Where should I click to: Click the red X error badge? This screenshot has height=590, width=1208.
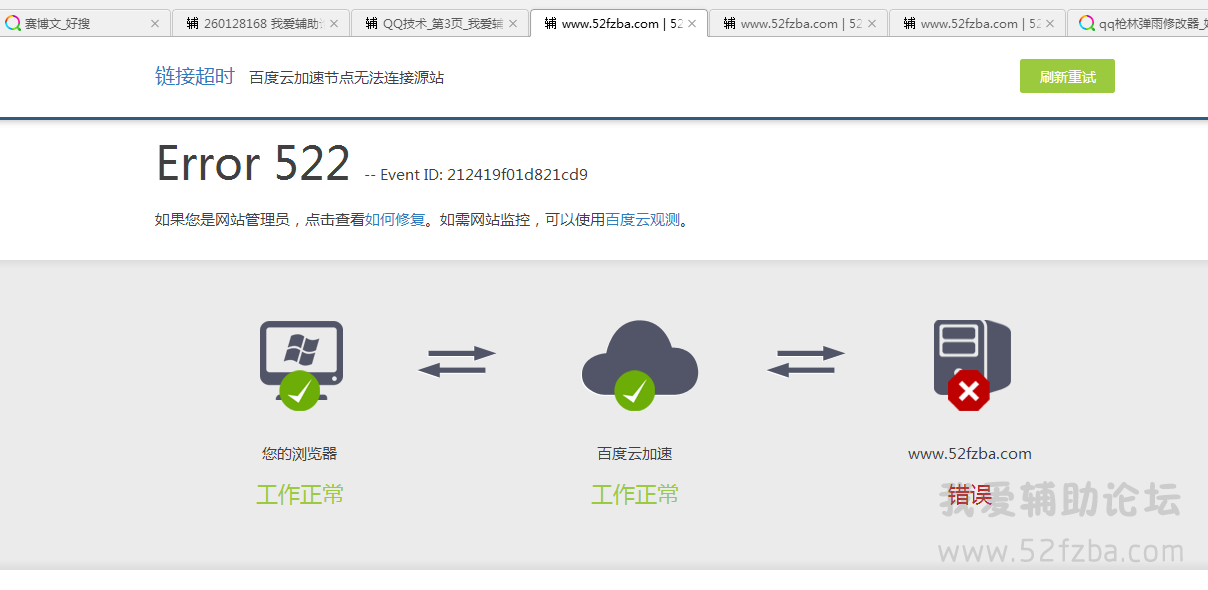tap(968, 391)
